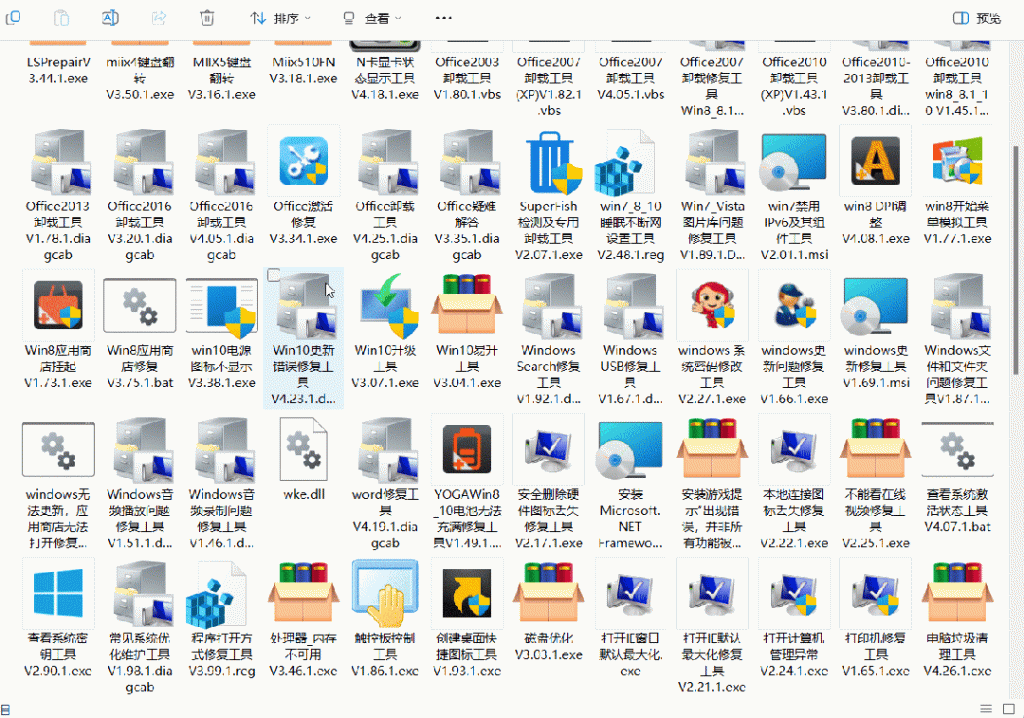Screen dimensions: 1024x718
Task: Click the file name 打开IE默认最大化修复工具 V2.21.1.exe
Action: [x=712, y=662]
